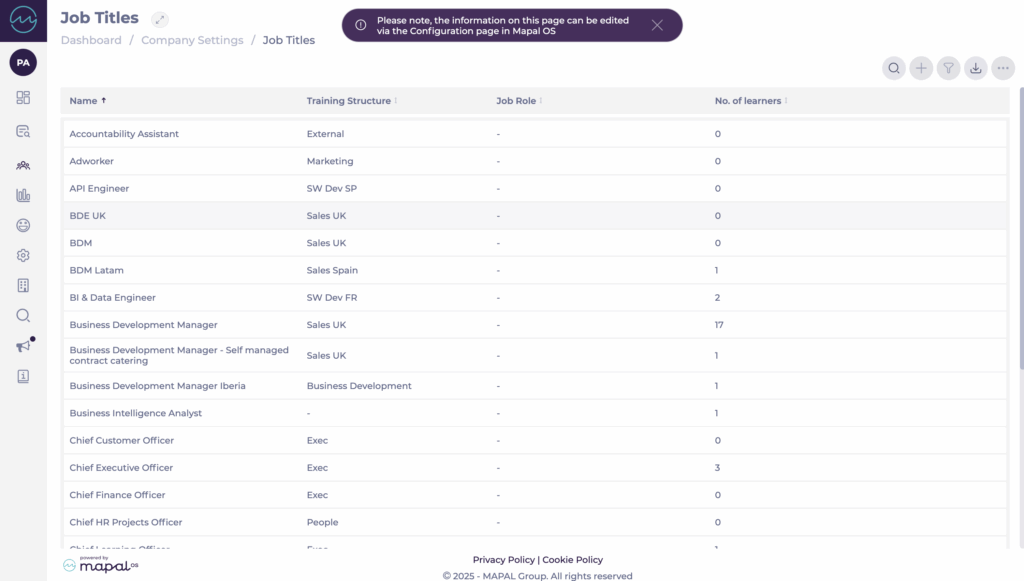Open Company Settings breadcrumb
This screenshot has height=581, width=1024.
point(192,41)
